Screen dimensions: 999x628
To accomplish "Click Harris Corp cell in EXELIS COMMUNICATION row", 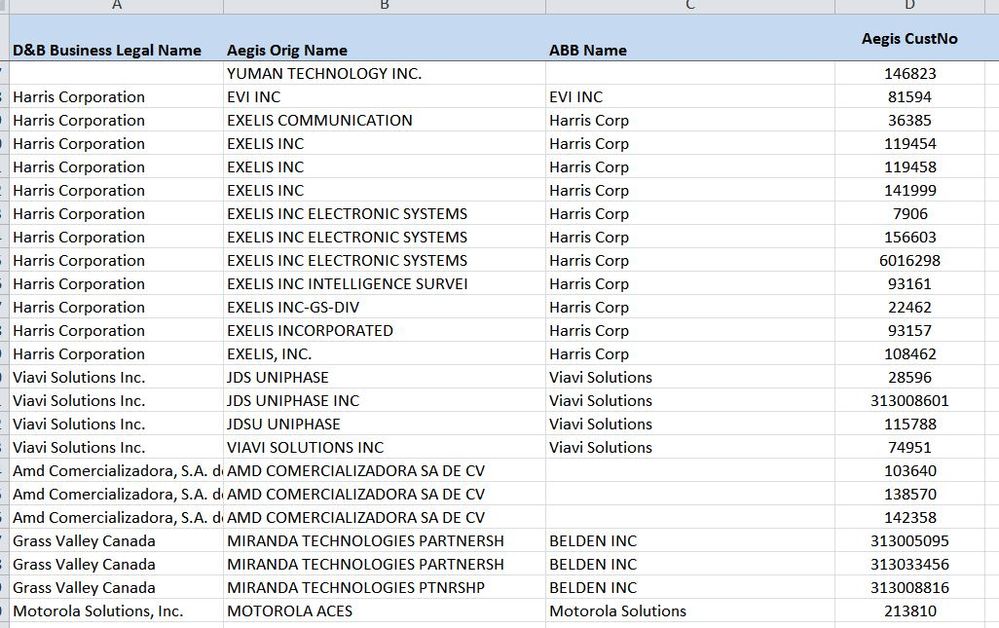I will click(x=690, y=120).
